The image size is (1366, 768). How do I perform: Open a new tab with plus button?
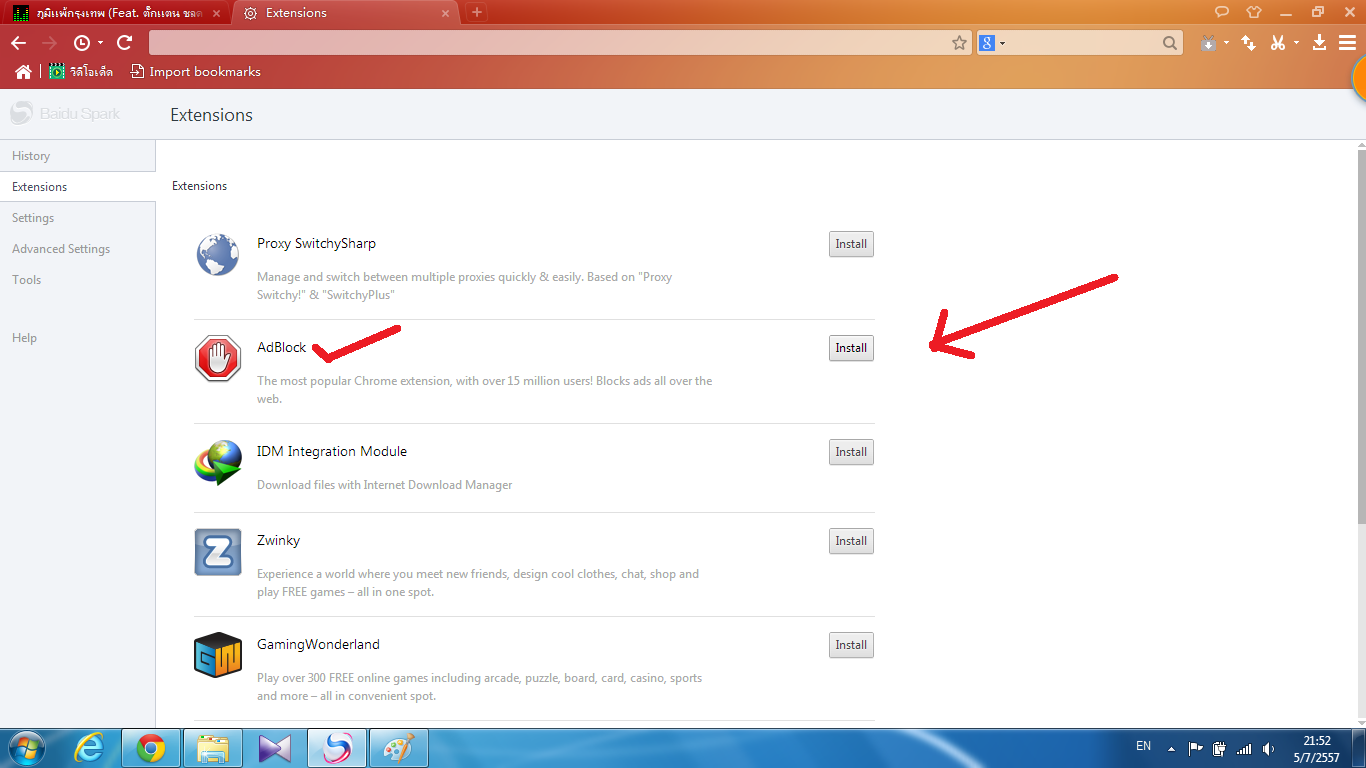pos(477,13)
